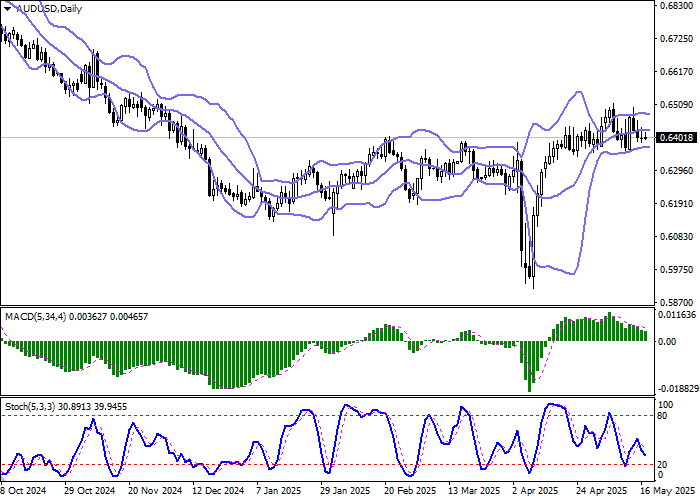Click the 0.61910 price axis label

pyautogui.click(x=676, y=203)
